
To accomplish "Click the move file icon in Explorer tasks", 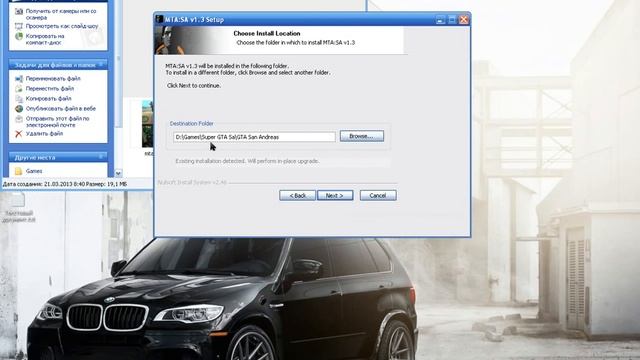I will pos(19,89).
